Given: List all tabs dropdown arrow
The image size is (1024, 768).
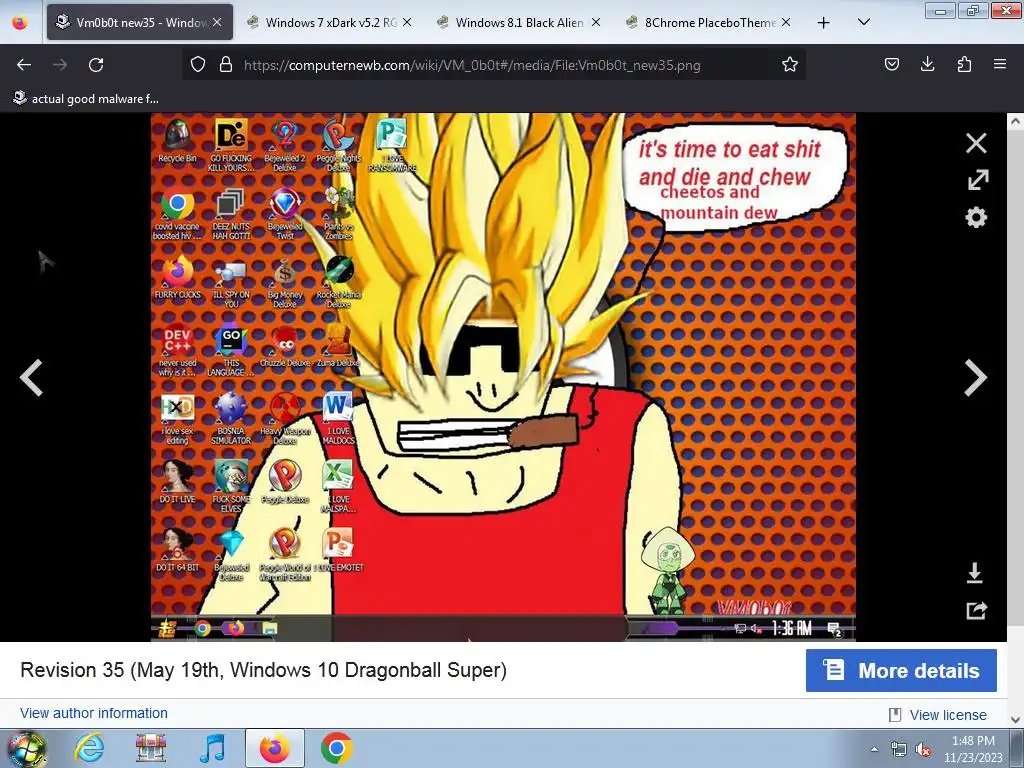Looking at the screenshot, I should click(x=863, y=22).
